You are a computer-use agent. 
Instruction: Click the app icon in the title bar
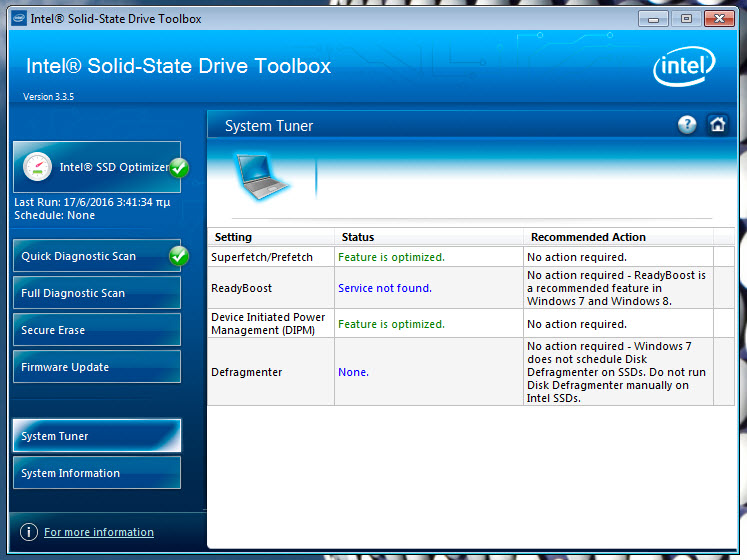tap(19, 19)
